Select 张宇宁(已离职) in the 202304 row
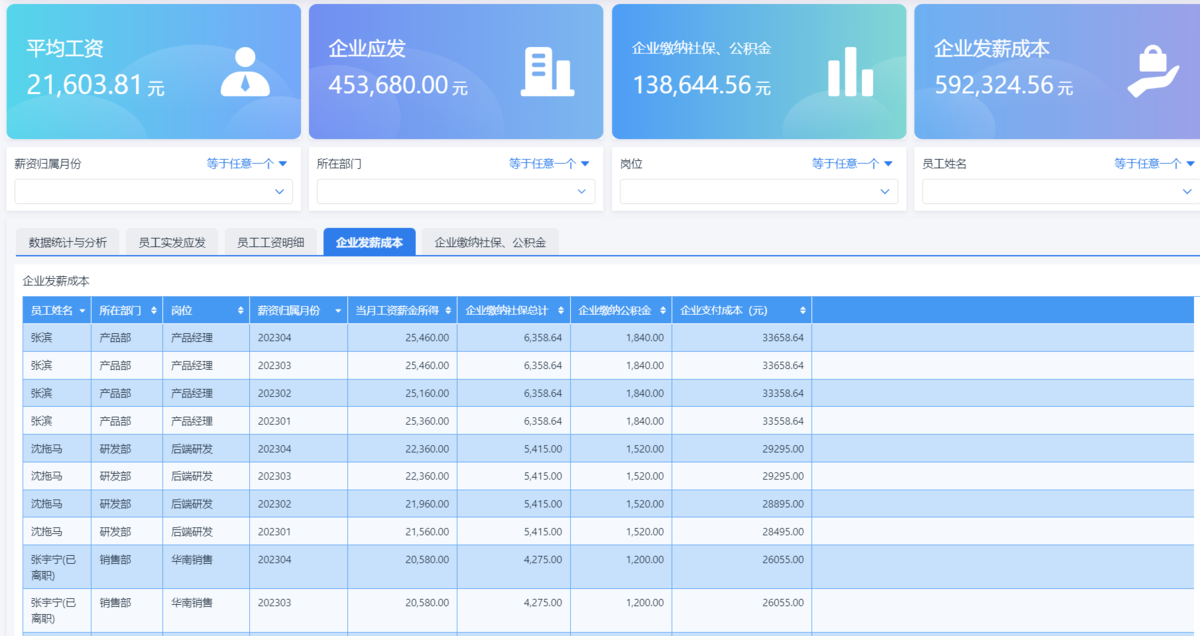This screenshot has width=1200, height=636. [x=55, y=567]
